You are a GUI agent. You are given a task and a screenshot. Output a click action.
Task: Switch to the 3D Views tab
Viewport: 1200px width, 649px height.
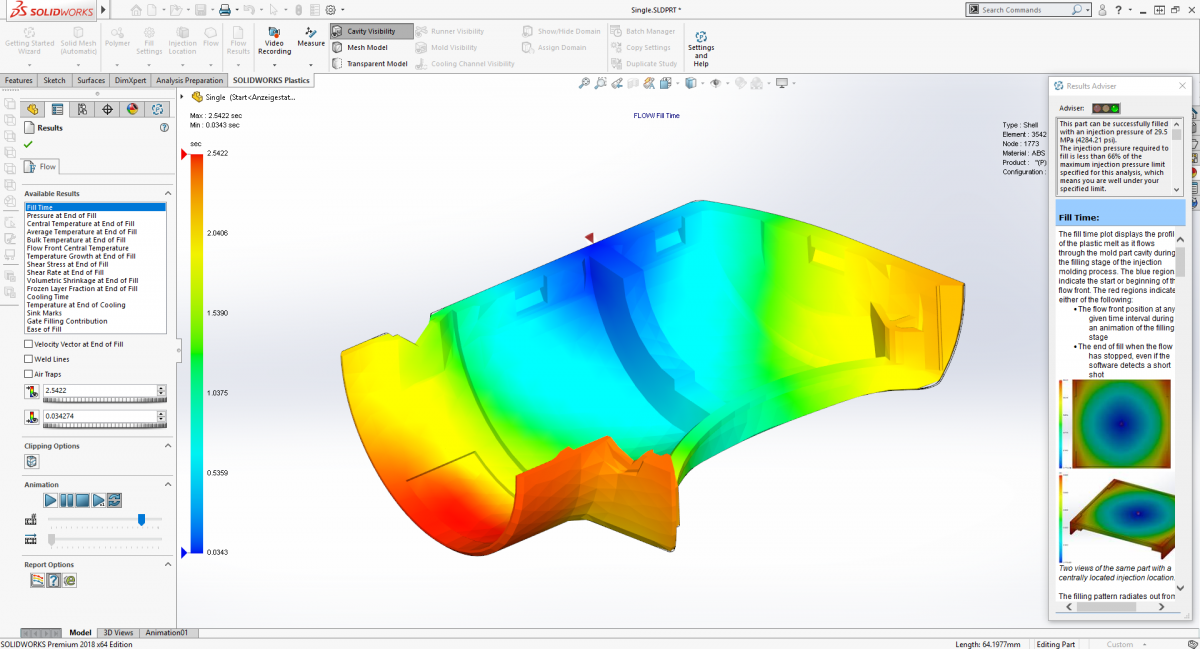(118, 633)
